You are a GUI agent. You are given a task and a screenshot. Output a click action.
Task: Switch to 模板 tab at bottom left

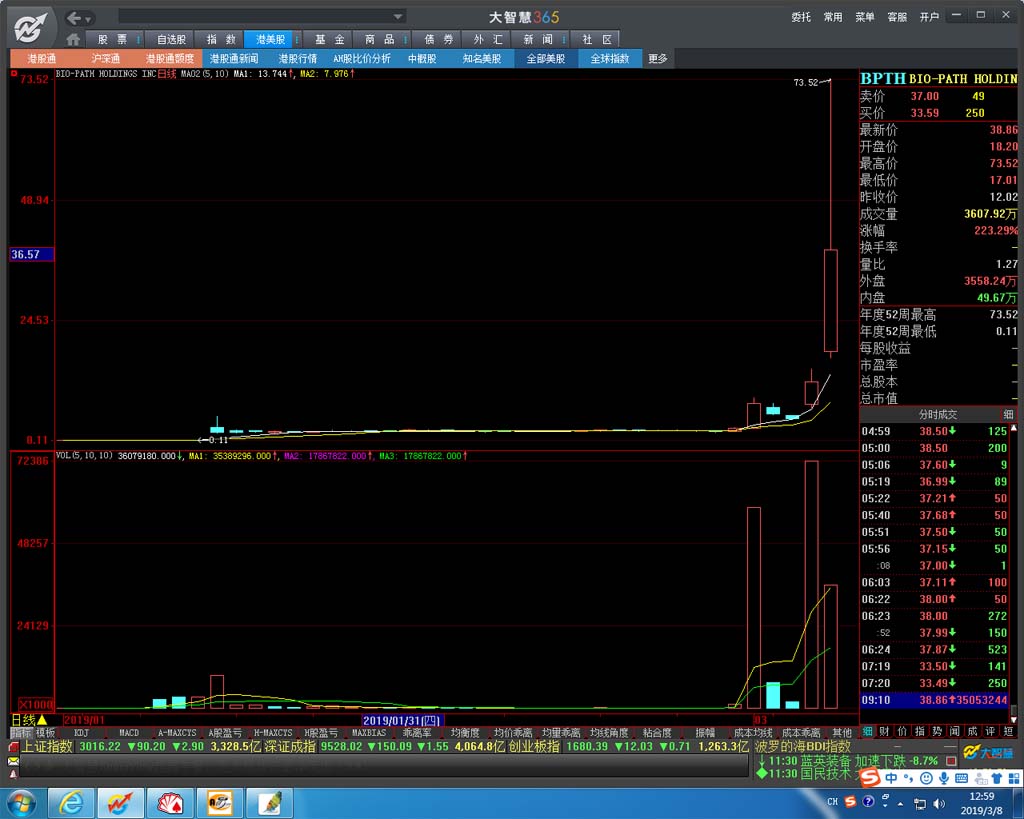pos(45,733)
